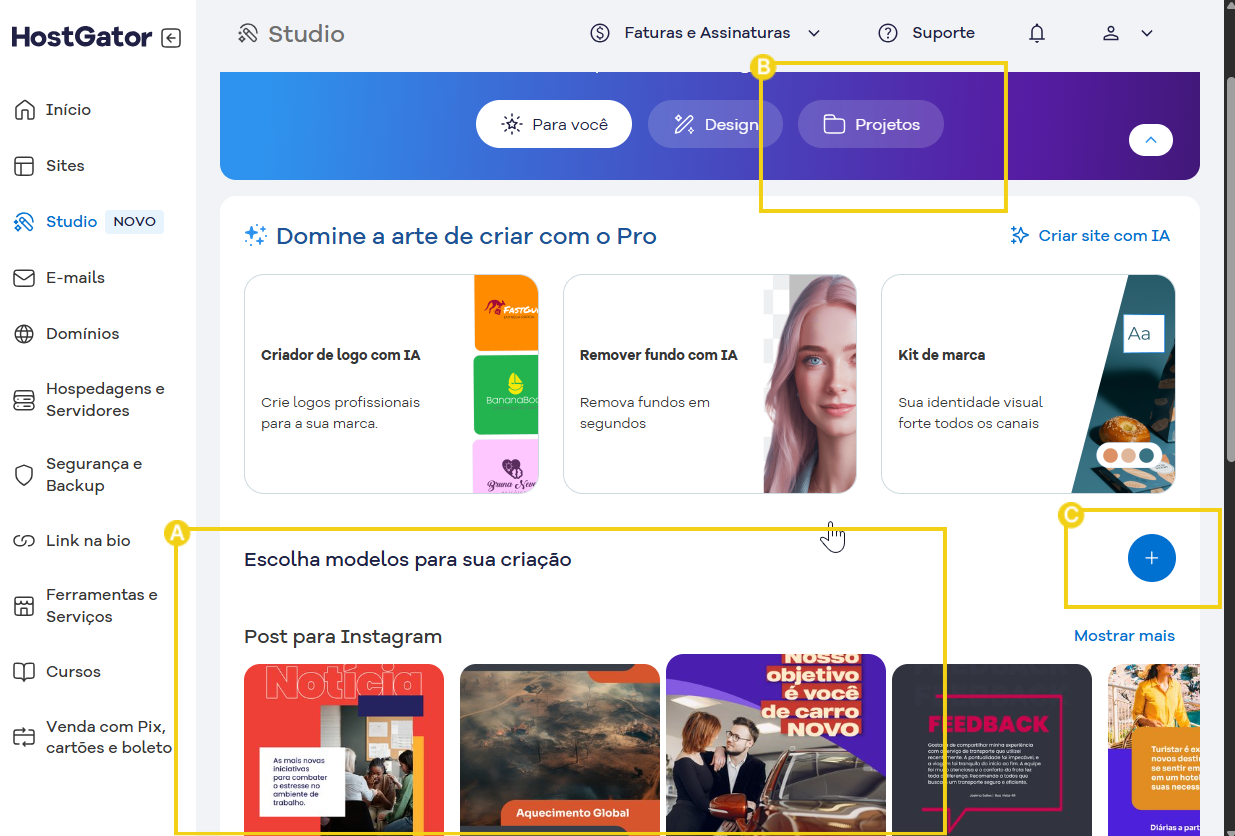Open the Remover fundo com IA card
Screen dimensions: 1235x836
710,384
